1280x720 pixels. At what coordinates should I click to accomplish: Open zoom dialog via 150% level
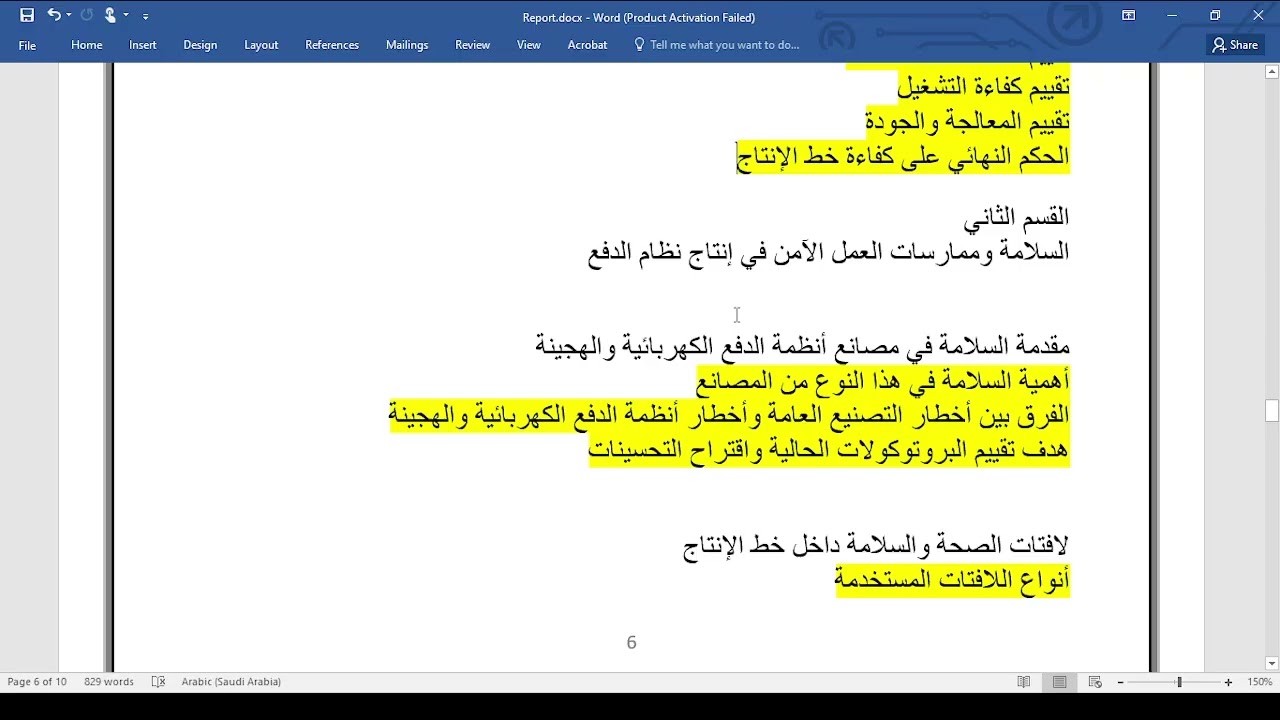pyautogui.click(x=1259, y=682)
